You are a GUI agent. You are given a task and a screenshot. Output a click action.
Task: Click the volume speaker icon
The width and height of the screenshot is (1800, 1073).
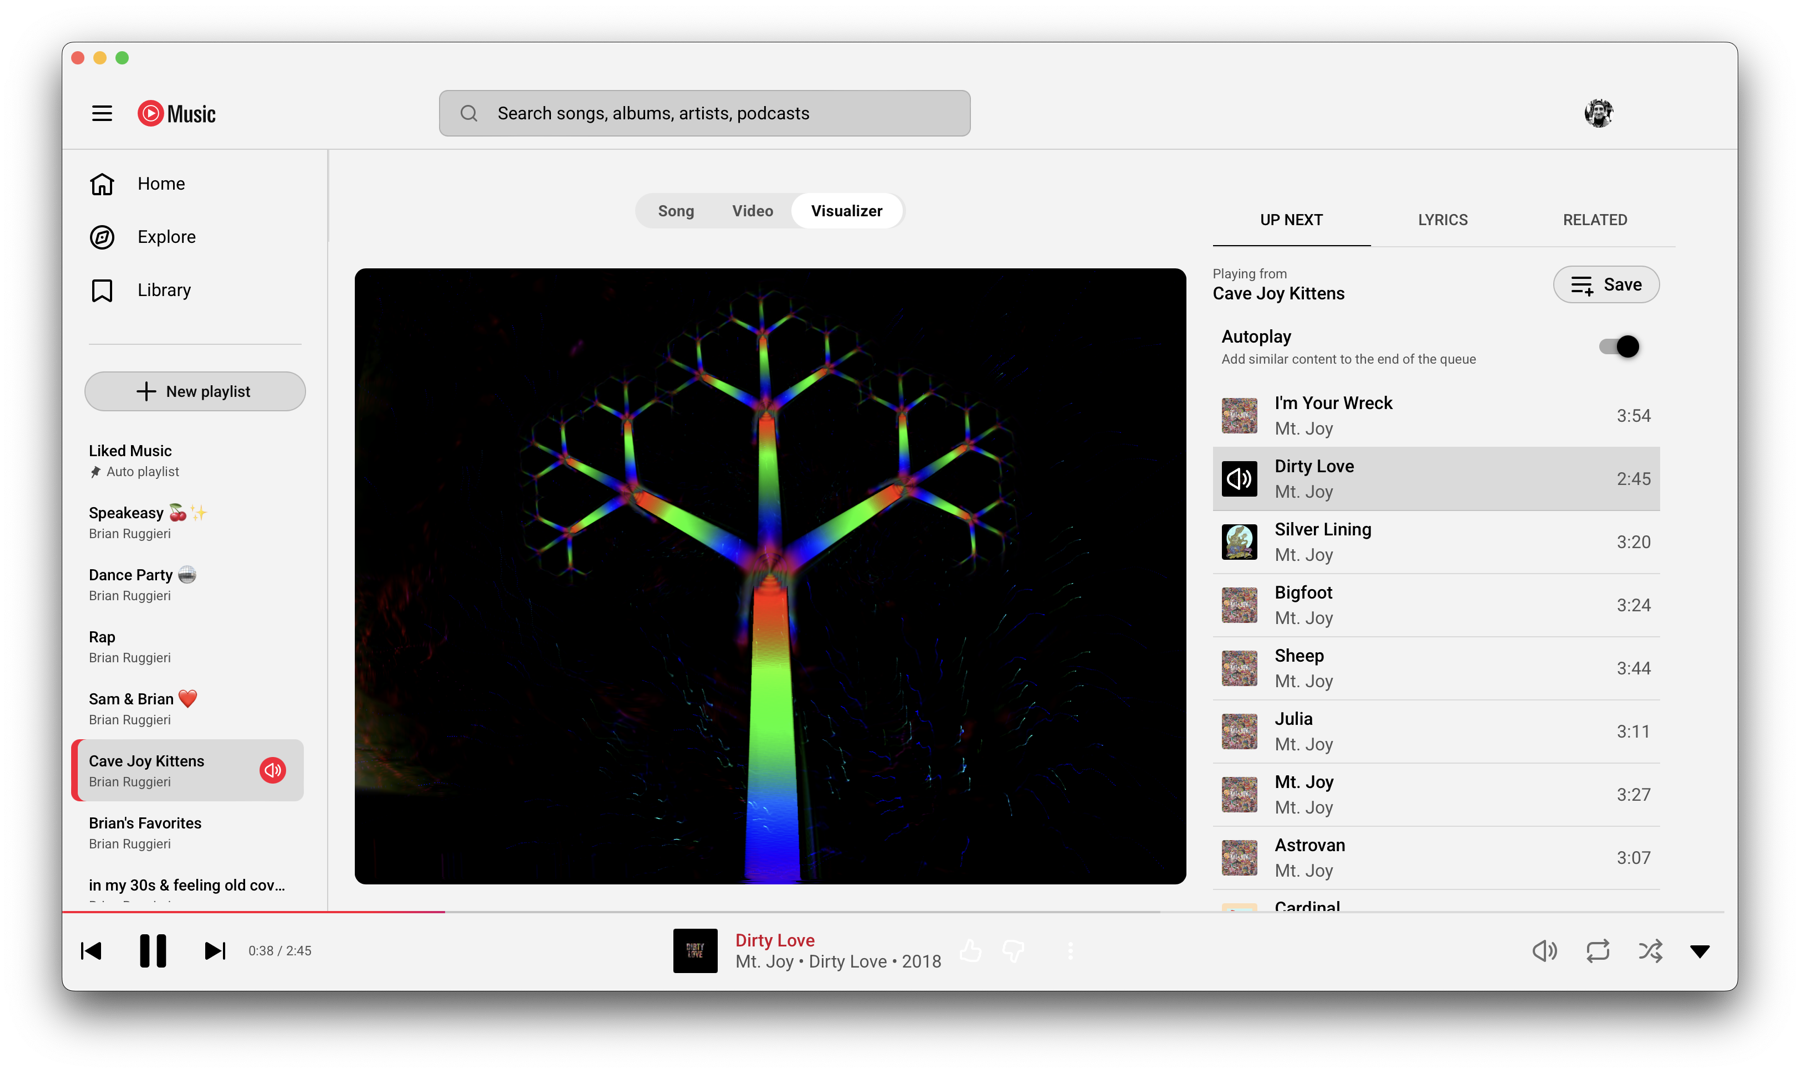(x=1544, y=951)
